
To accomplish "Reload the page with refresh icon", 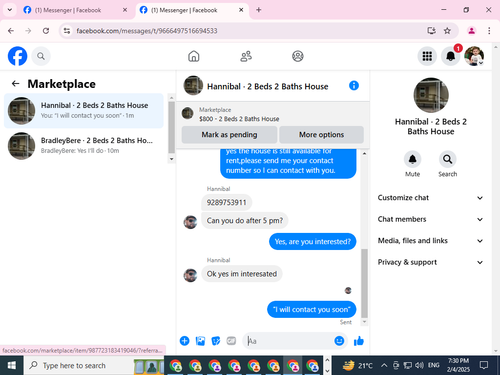I will tap(46, 31).
